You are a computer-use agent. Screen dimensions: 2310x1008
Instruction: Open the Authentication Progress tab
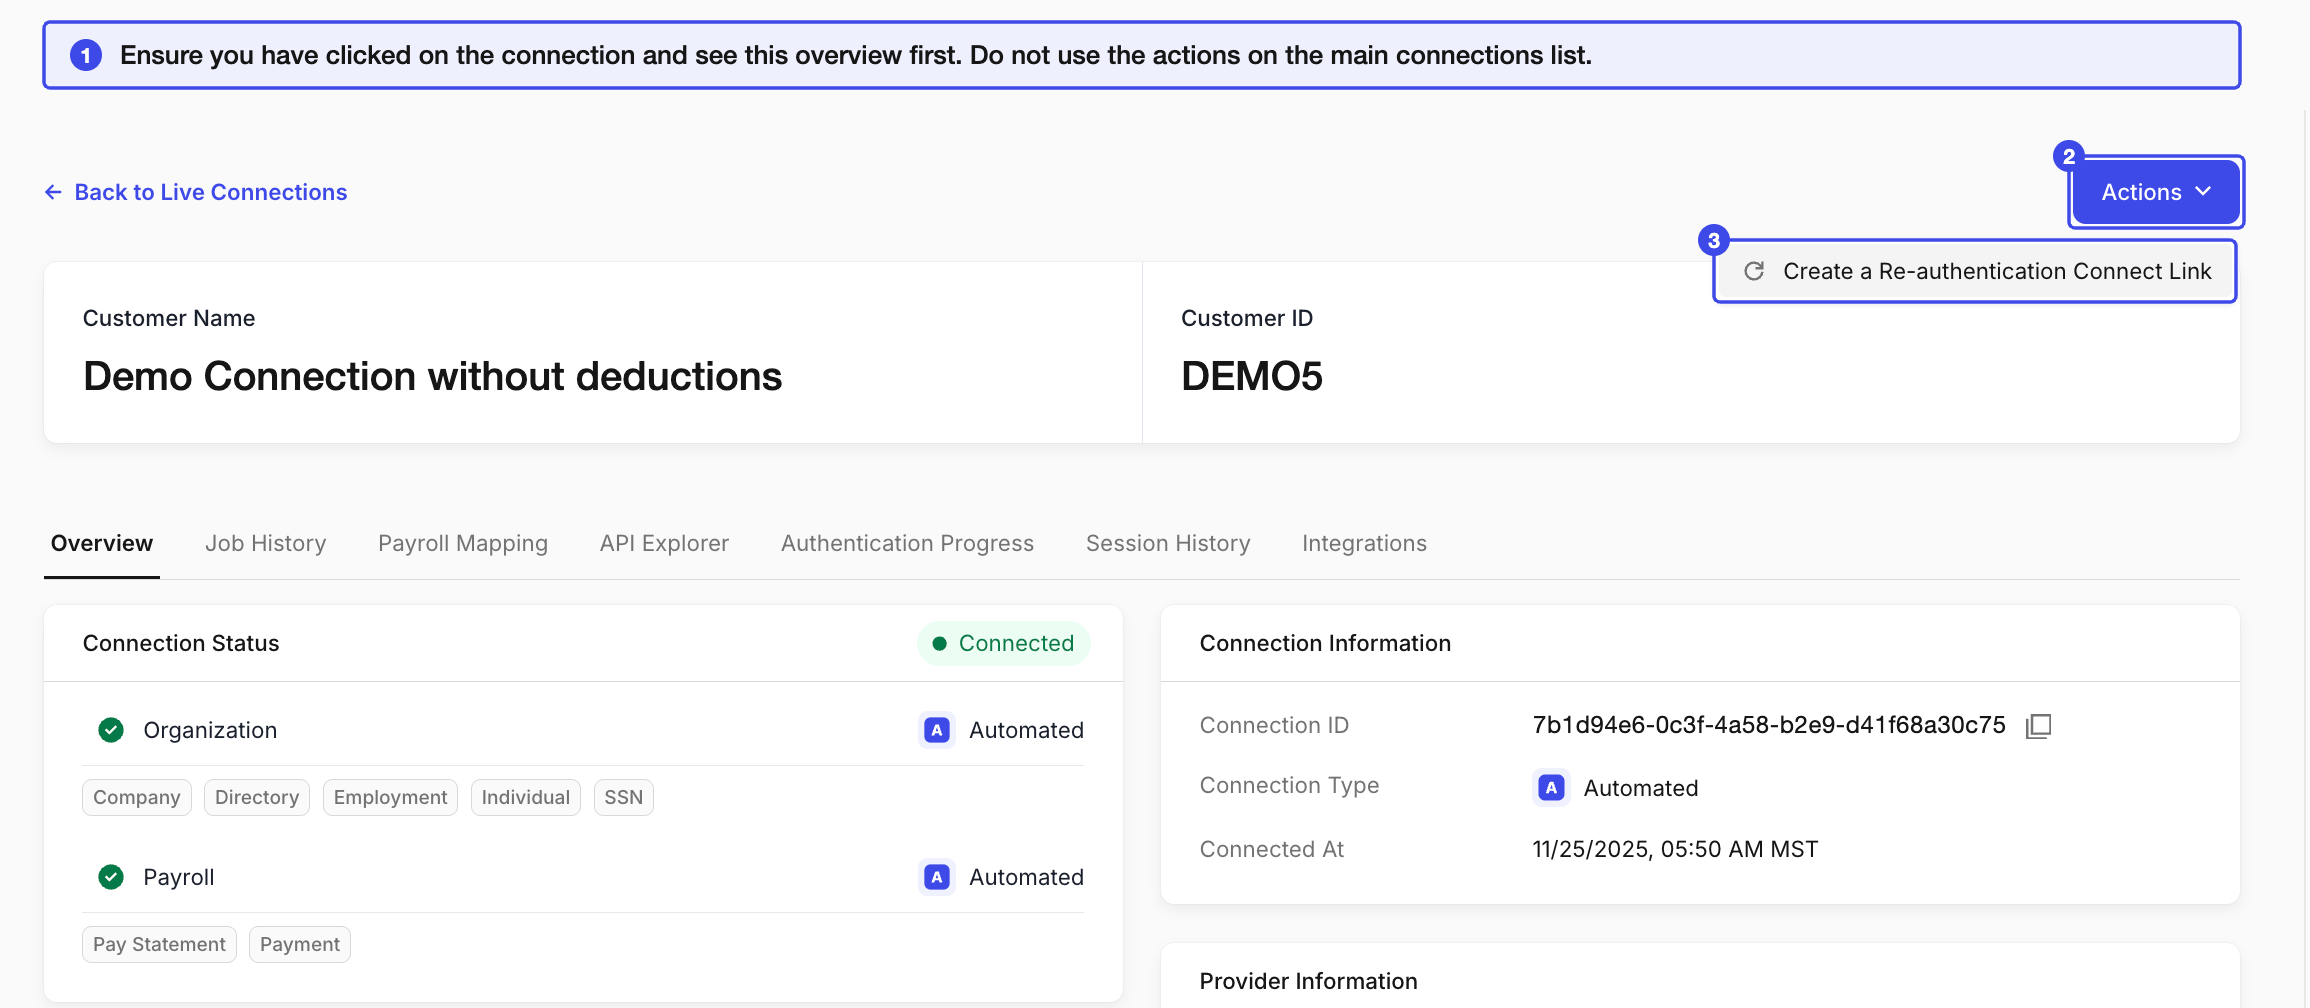point(907,543)
